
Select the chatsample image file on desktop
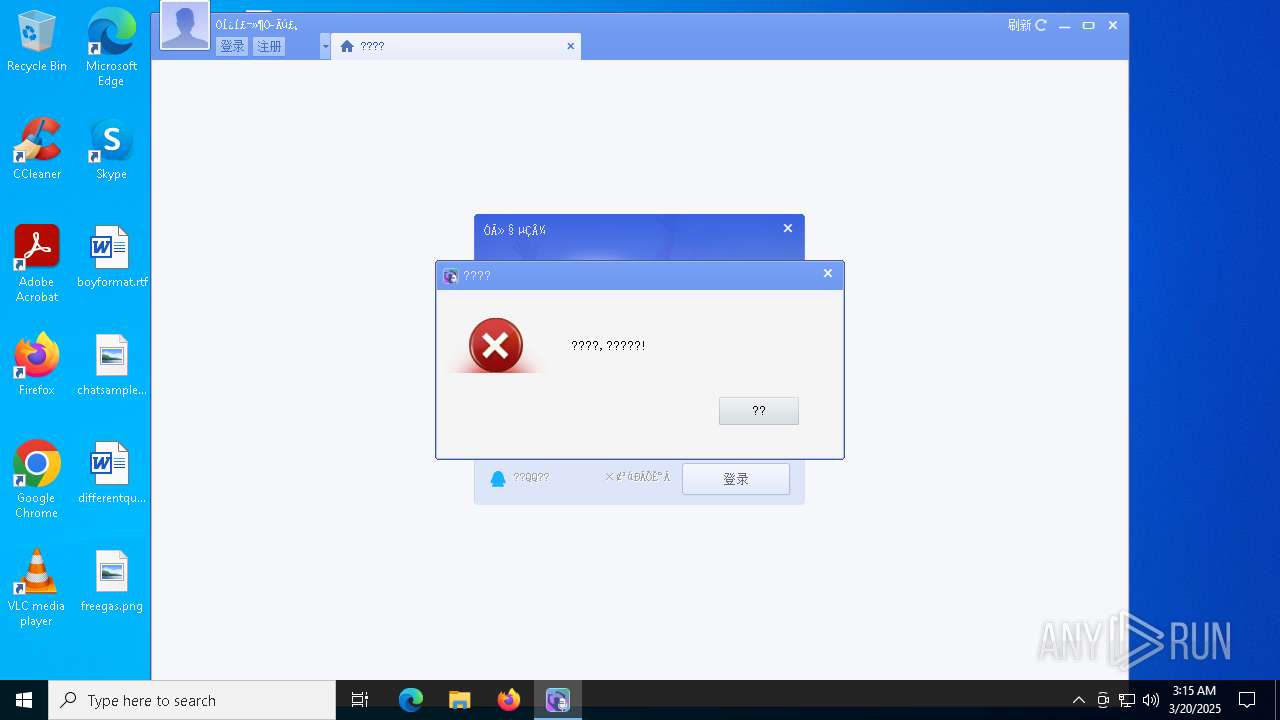(111, 365)
